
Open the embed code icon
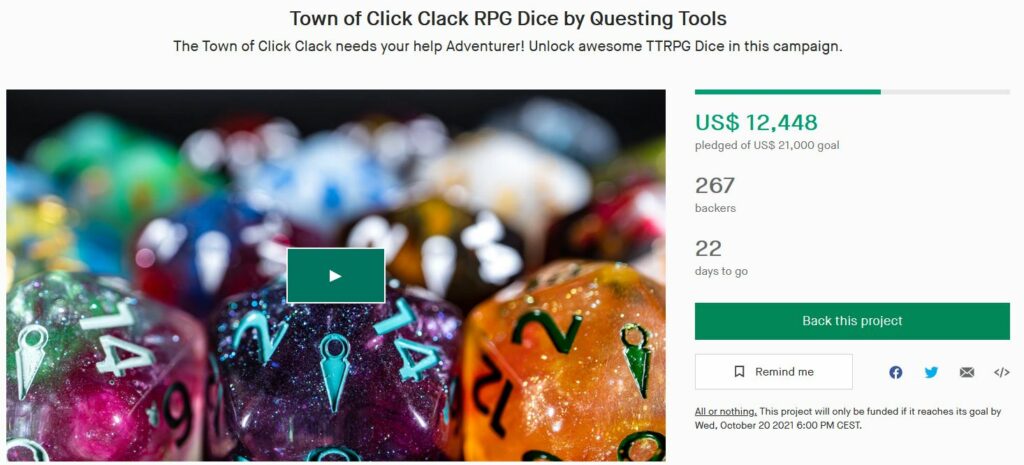[1002, 372]
